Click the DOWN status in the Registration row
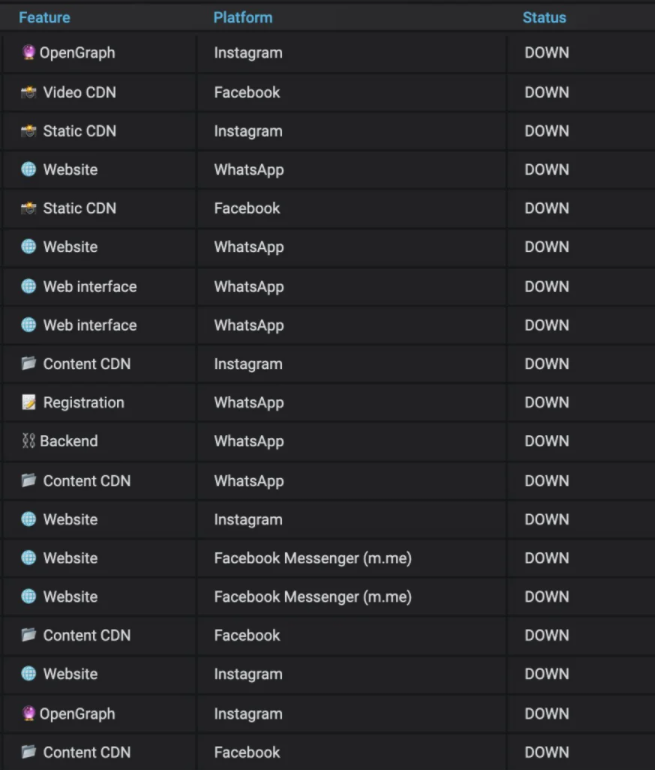The width and height of the screenshot is (655, 770). coord(547,403)
